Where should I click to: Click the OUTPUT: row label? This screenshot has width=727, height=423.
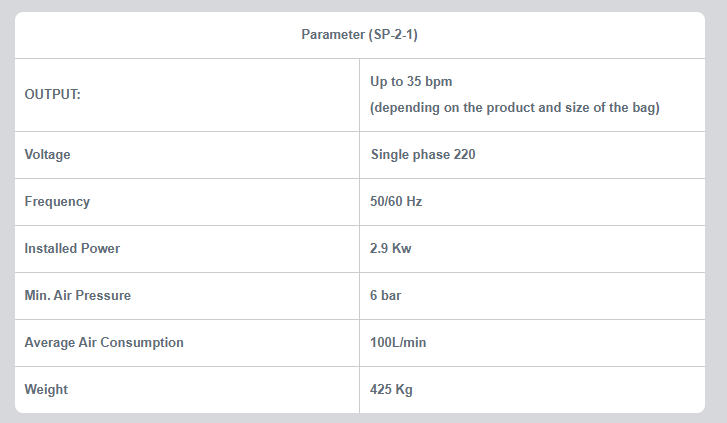pos(53,95)
